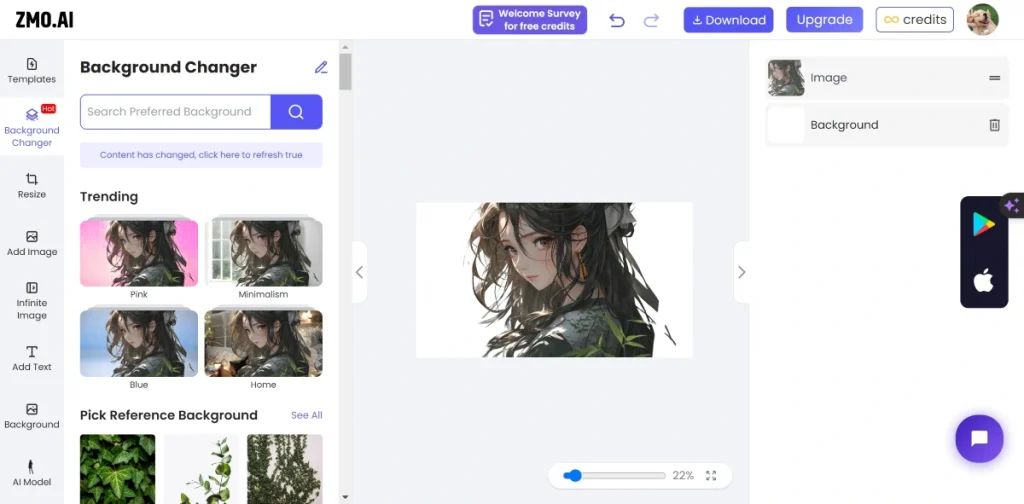Apply the Home trending background
The image size is (1024, 504).
[263, 342]
